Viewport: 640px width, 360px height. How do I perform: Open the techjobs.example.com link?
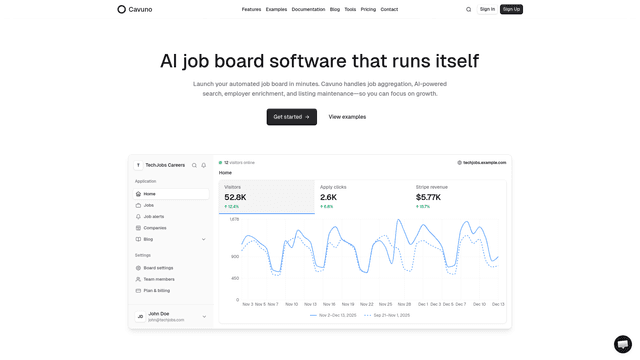point(484,162)
